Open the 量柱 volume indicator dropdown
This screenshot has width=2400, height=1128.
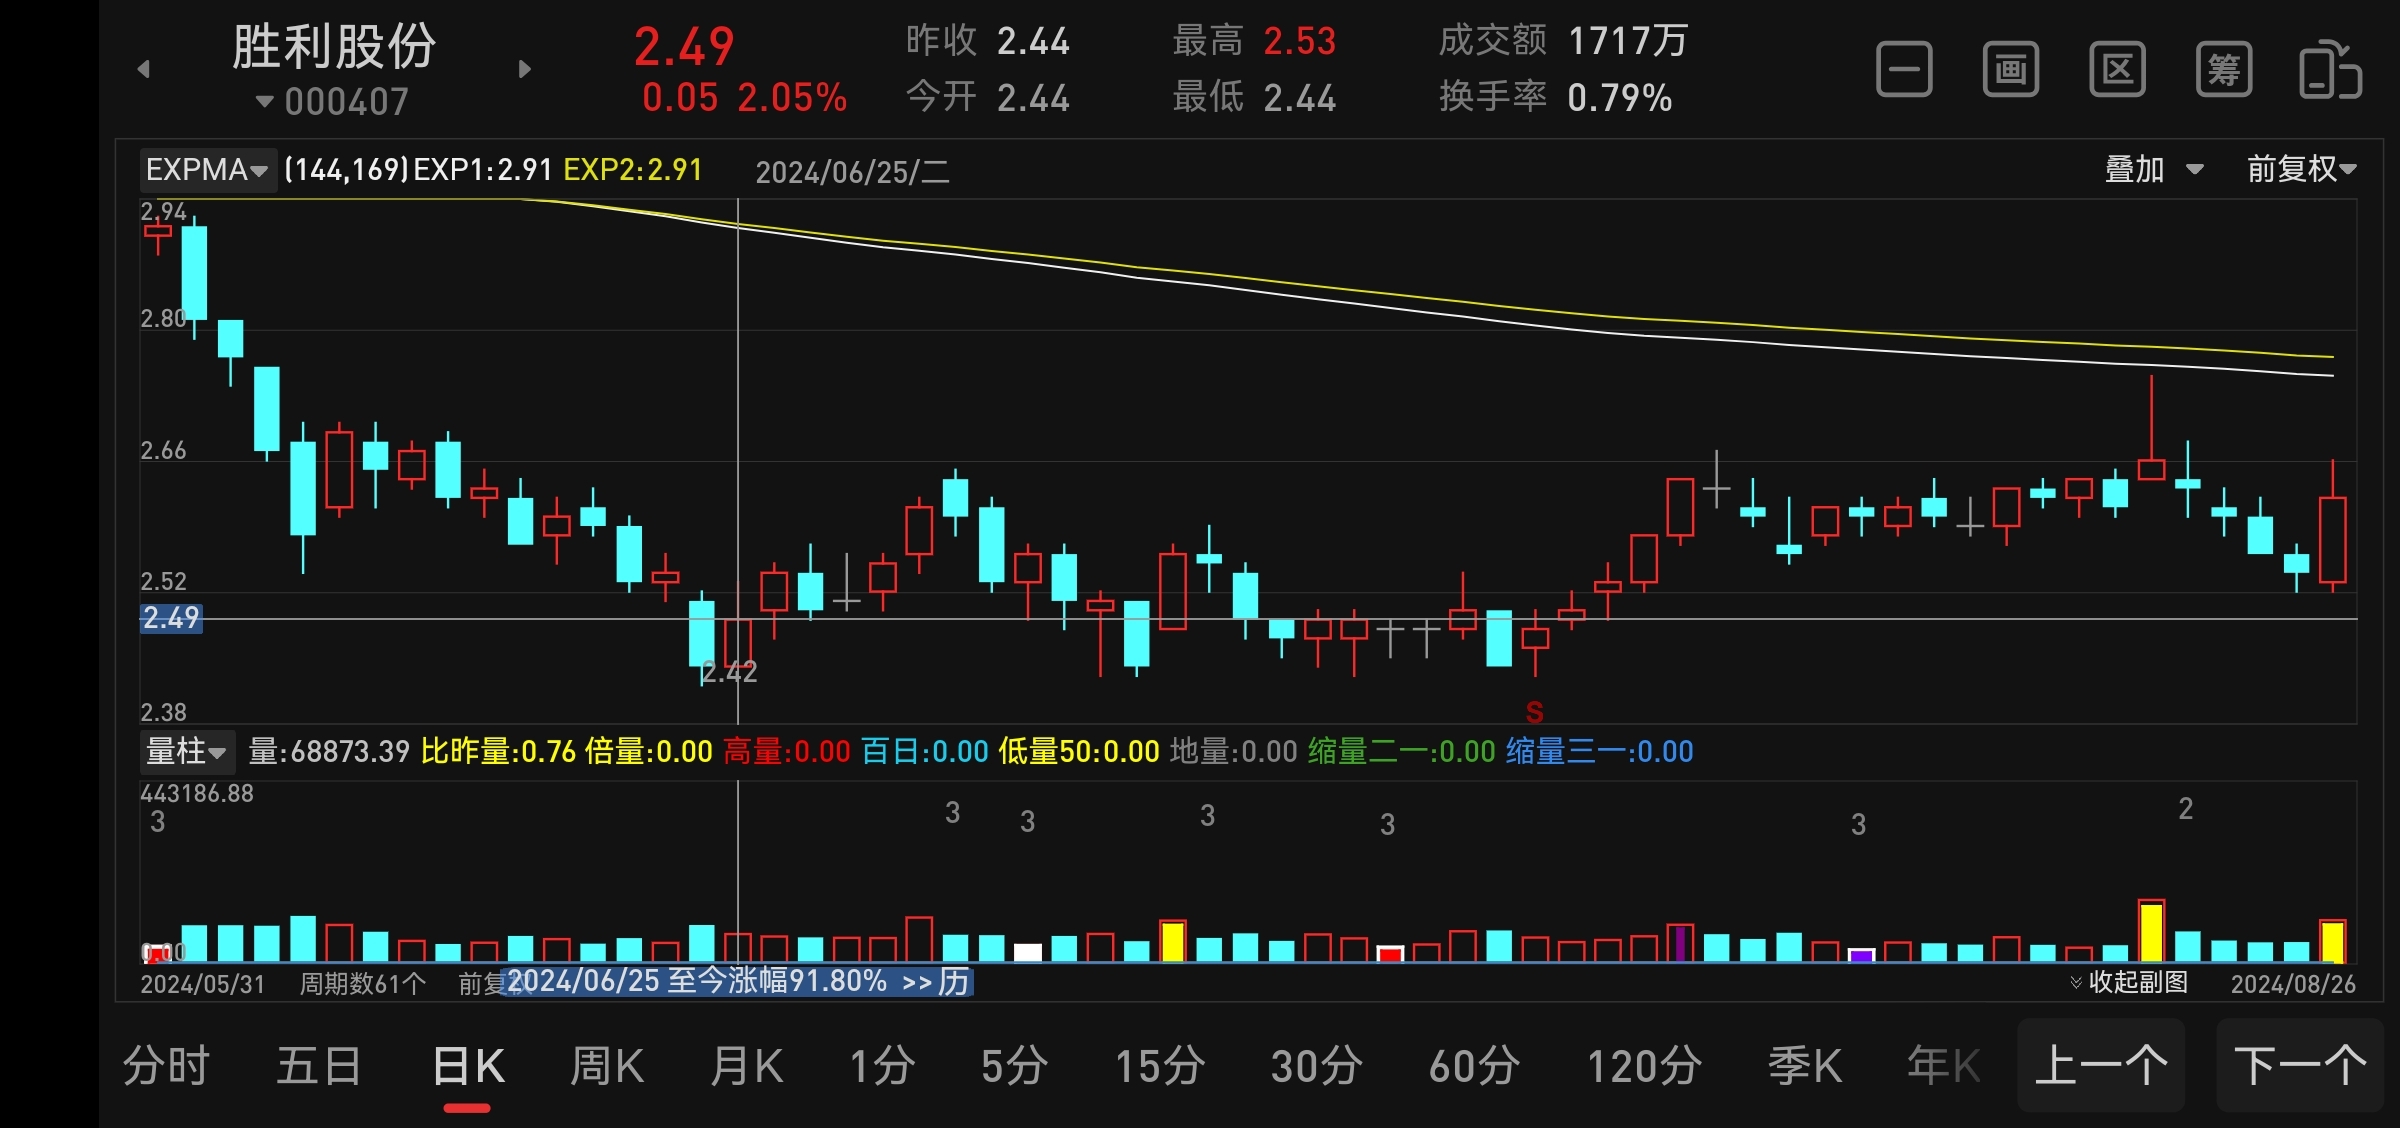[186, 751]
